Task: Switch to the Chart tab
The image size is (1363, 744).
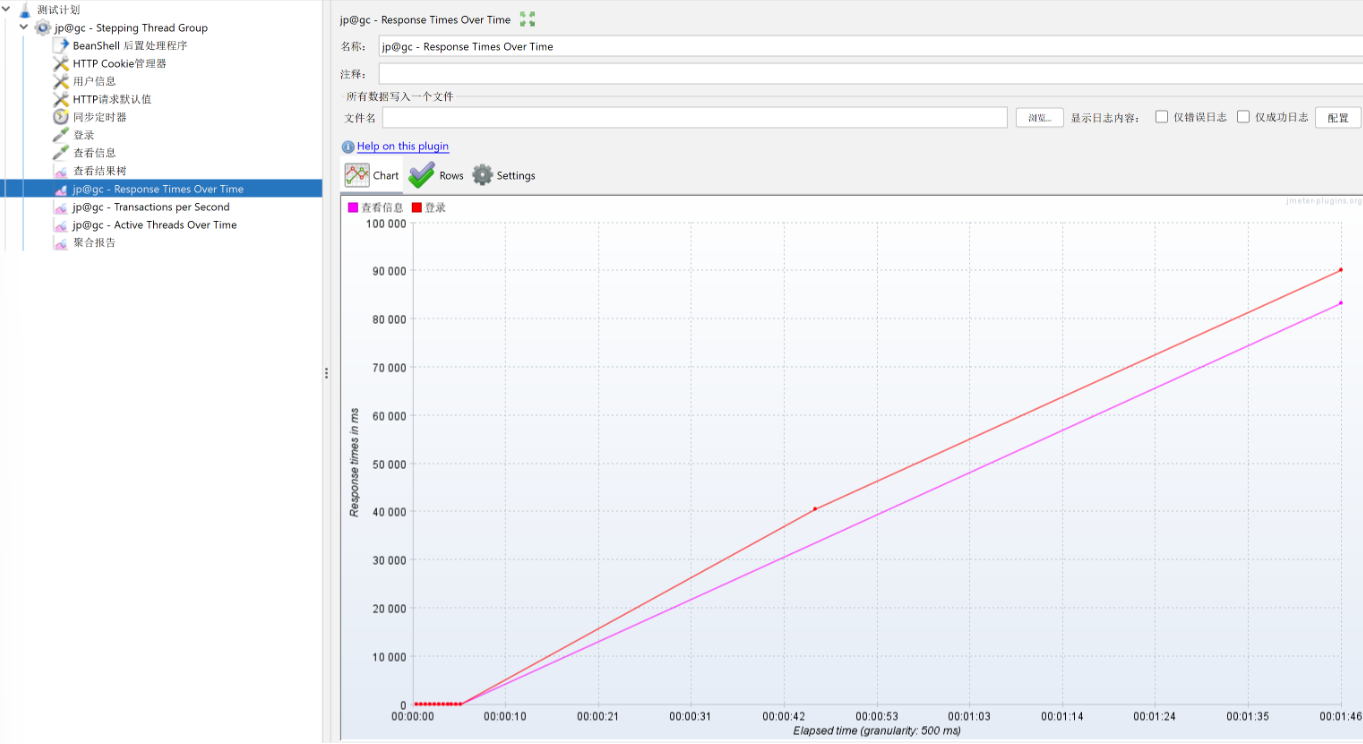Action: tap(371, 175)
